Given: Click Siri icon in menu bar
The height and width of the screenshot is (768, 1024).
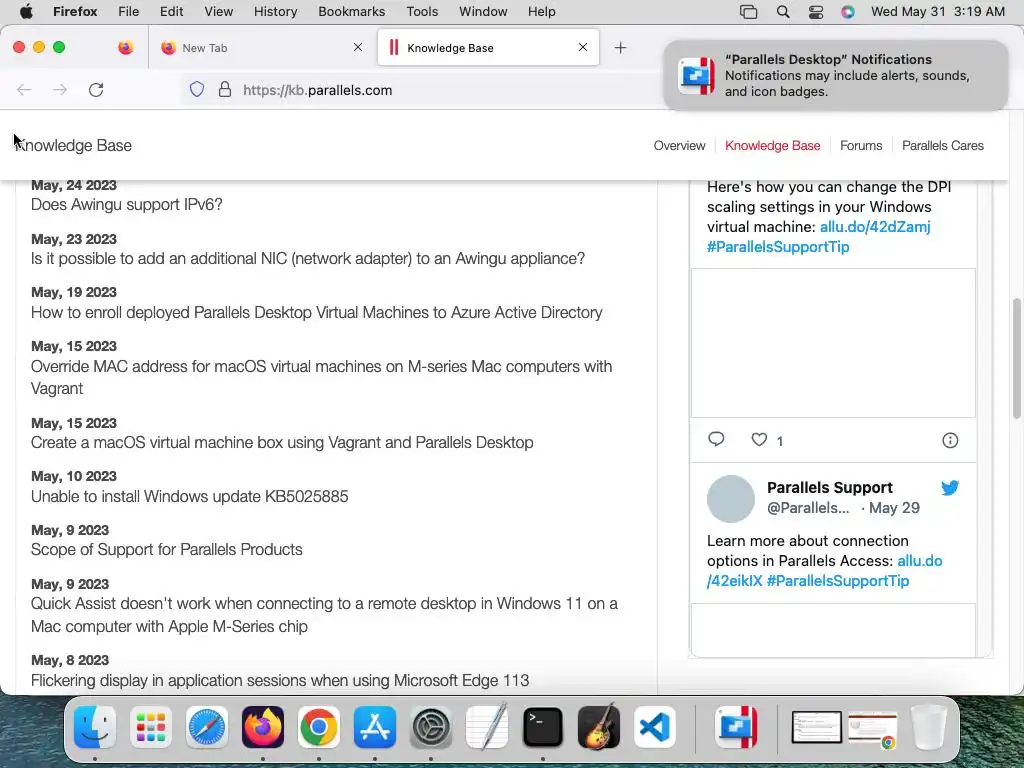Looking at the screenshot, I should (x=848, y=12).
